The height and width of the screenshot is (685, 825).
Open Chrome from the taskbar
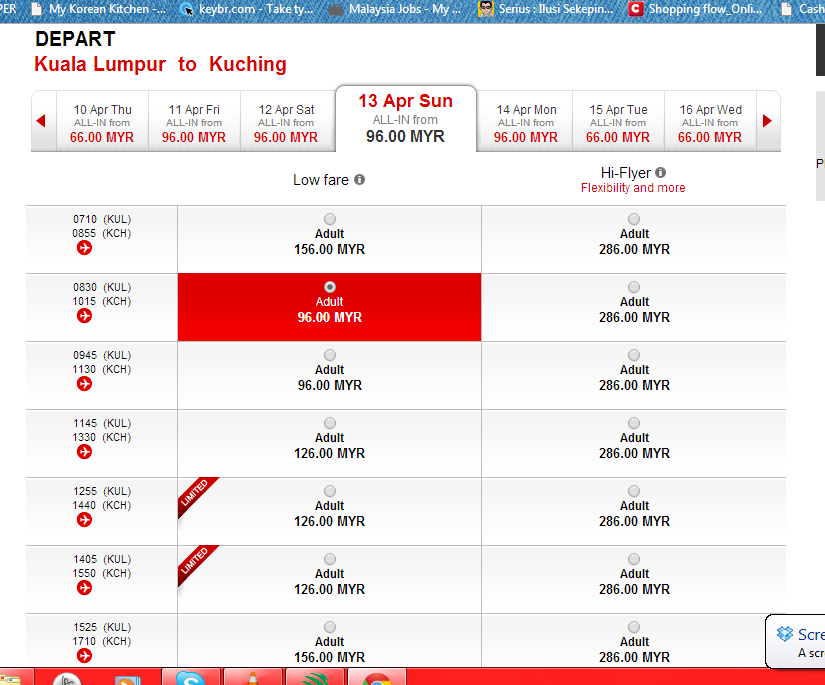point(377,678)
